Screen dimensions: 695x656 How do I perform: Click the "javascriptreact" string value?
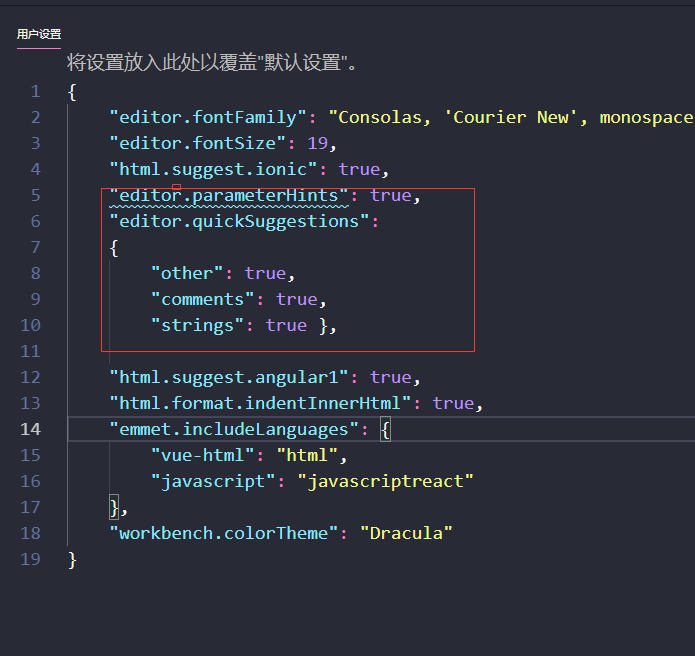point(385,481)
